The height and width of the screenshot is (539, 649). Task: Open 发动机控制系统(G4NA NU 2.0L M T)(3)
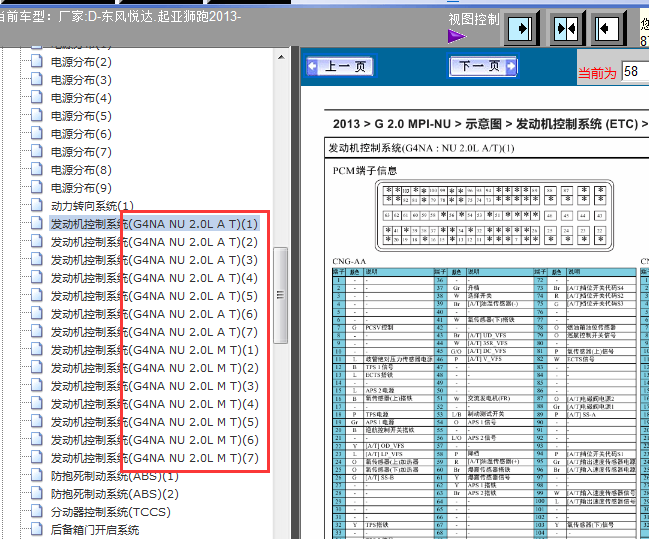154,386
